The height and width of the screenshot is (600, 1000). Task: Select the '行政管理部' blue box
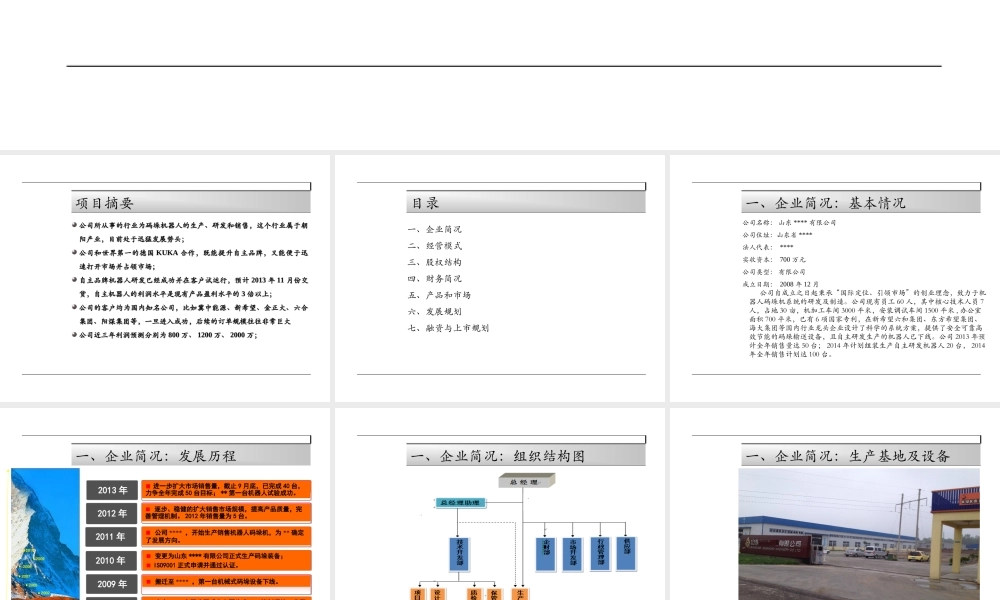[x=600, y=553]
